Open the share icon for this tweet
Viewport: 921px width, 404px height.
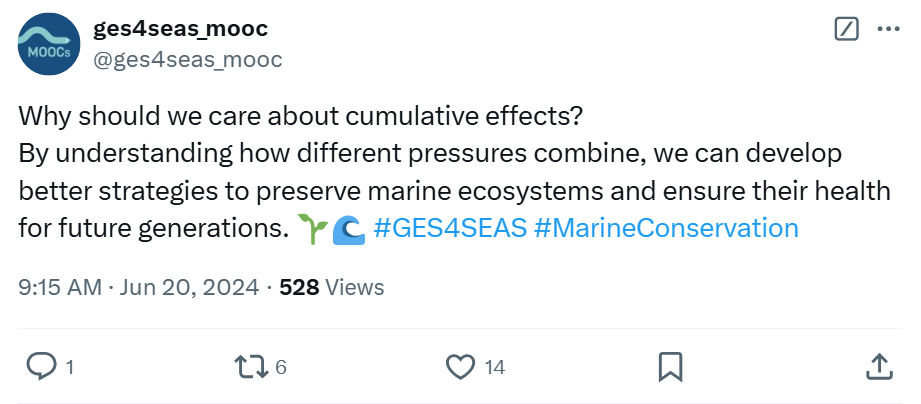[880, 367]
